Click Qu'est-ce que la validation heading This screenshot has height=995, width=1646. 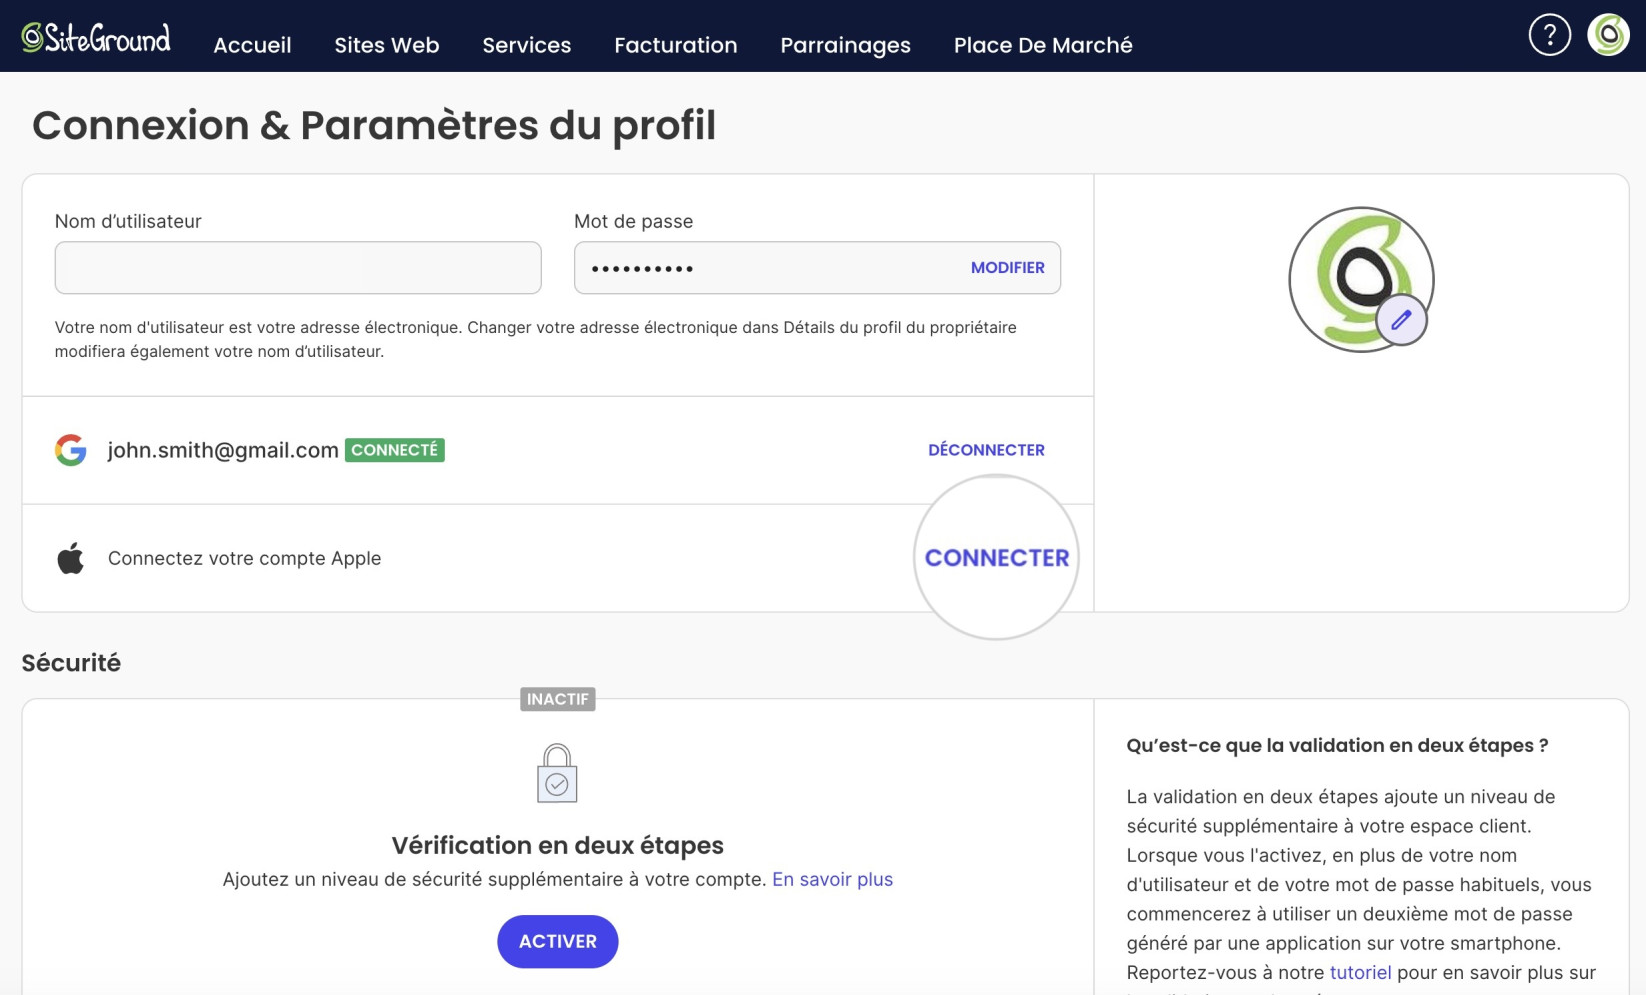pos(1337,745)
